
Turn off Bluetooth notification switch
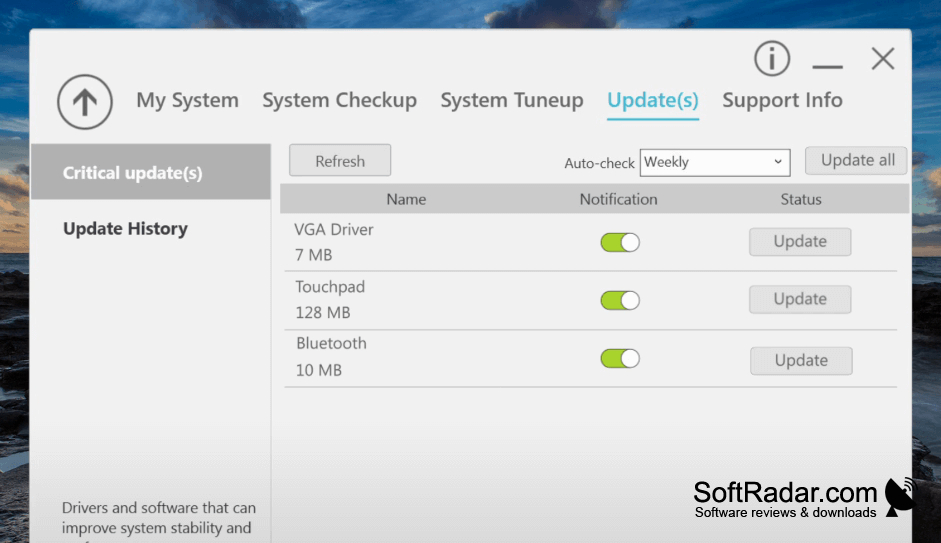click(620, 359)
